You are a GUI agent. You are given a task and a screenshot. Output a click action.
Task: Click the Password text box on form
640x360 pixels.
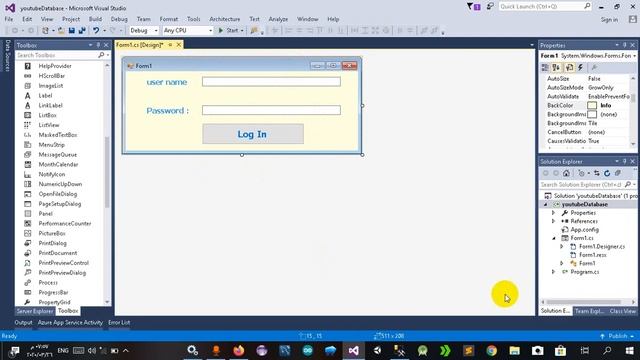(271, 110)
